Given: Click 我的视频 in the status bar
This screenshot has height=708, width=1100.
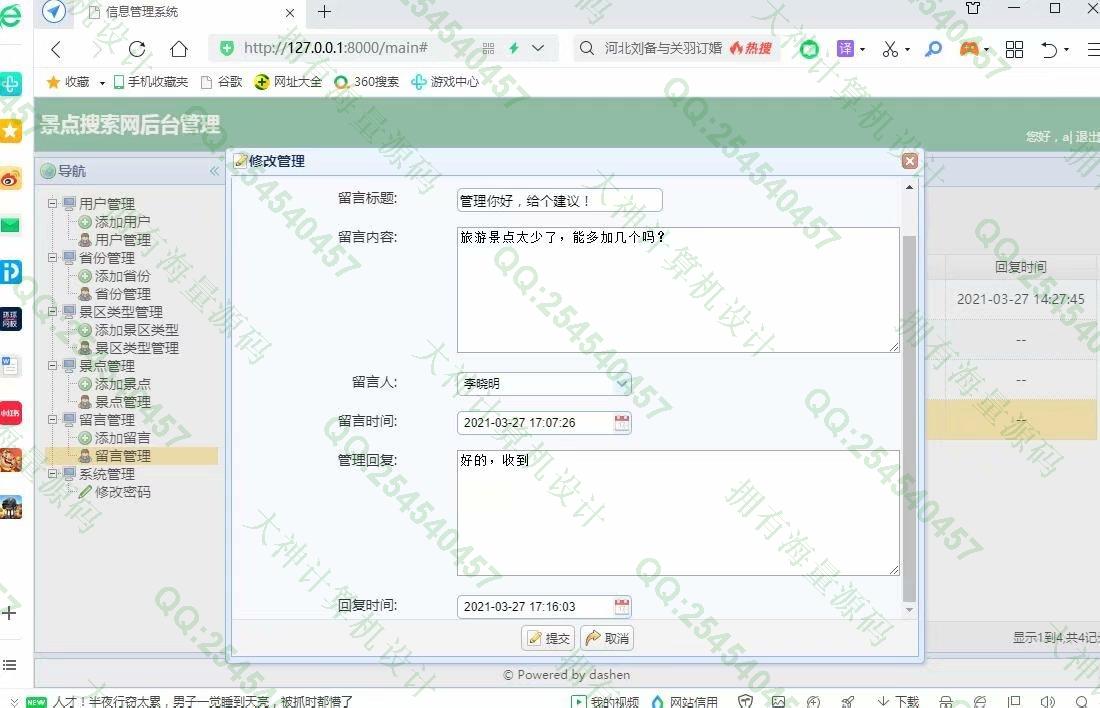Looking at the screenshot, I should 605,701.
